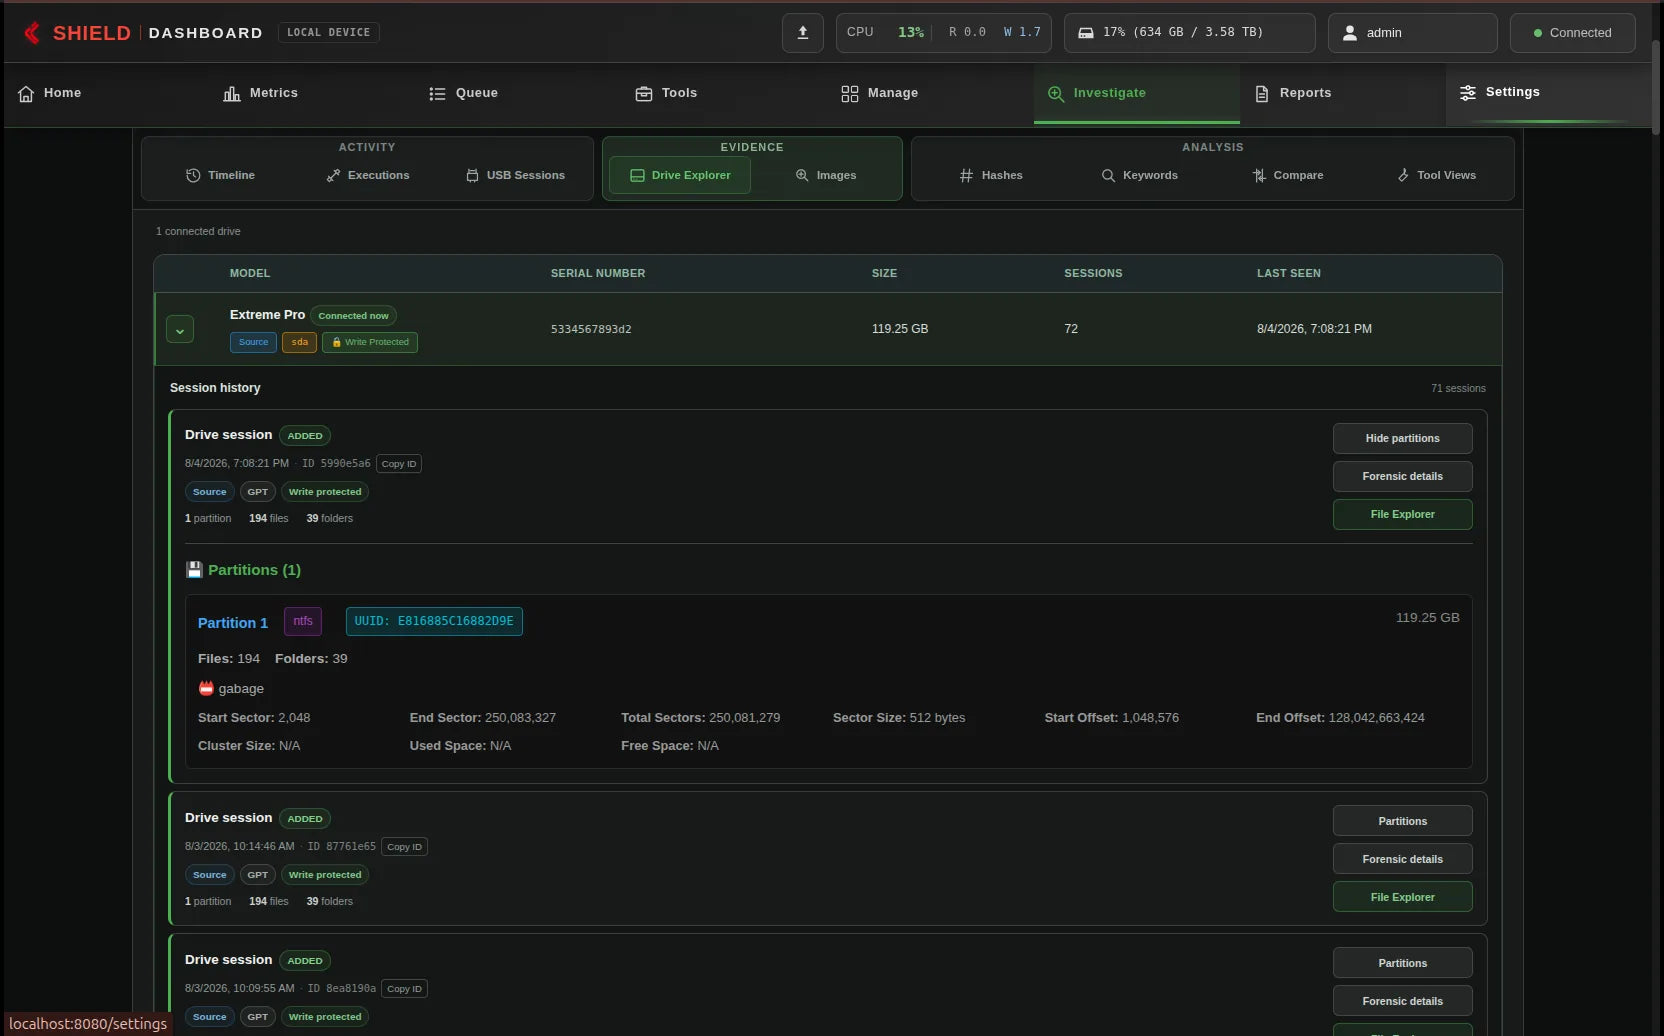
Task: Click the Keywords search icon
Action: (x=1108, y=175)
